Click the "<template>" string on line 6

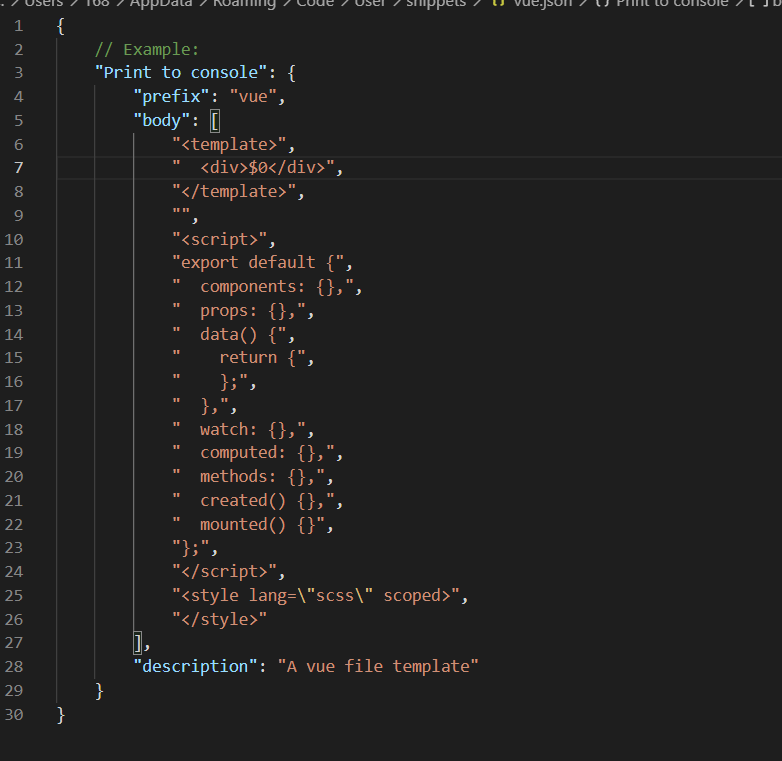[229, 145]
